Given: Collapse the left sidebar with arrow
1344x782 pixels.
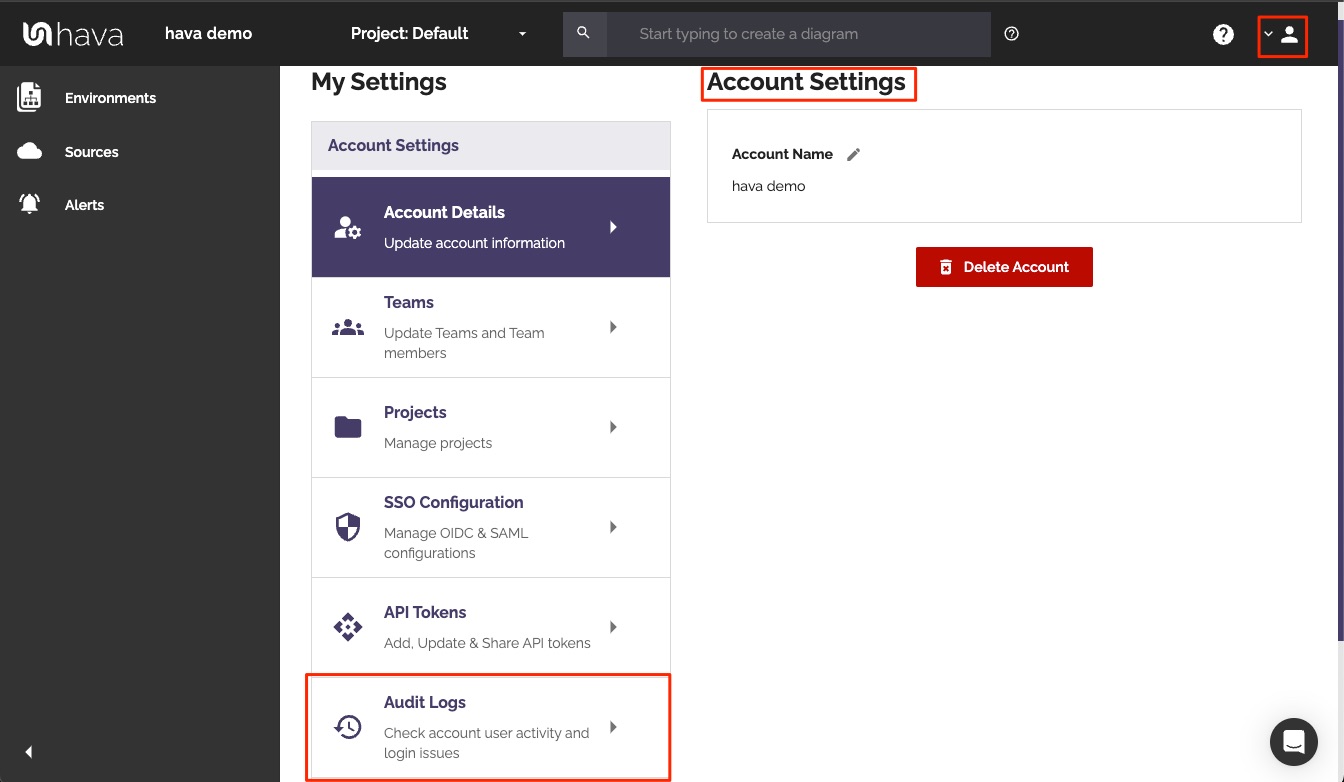Looking at the screenshot, I should click(x=29, y=752).
